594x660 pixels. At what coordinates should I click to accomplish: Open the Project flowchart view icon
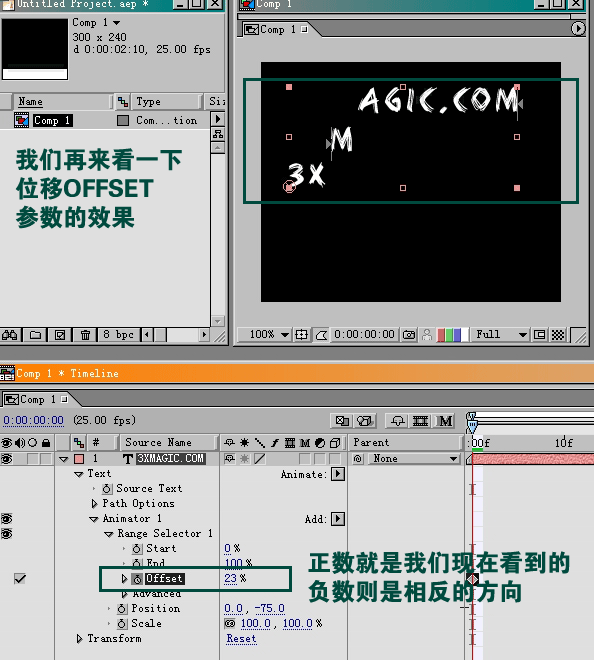click(218, 134)
